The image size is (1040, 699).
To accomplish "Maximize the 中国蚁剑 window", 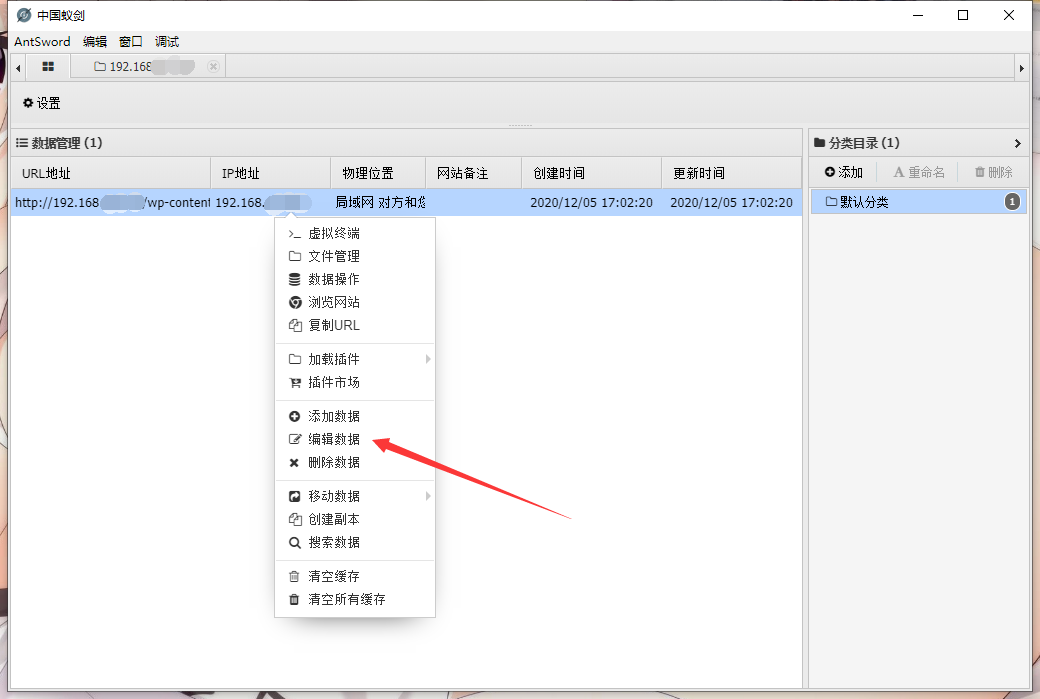I will tap(963, 15).
